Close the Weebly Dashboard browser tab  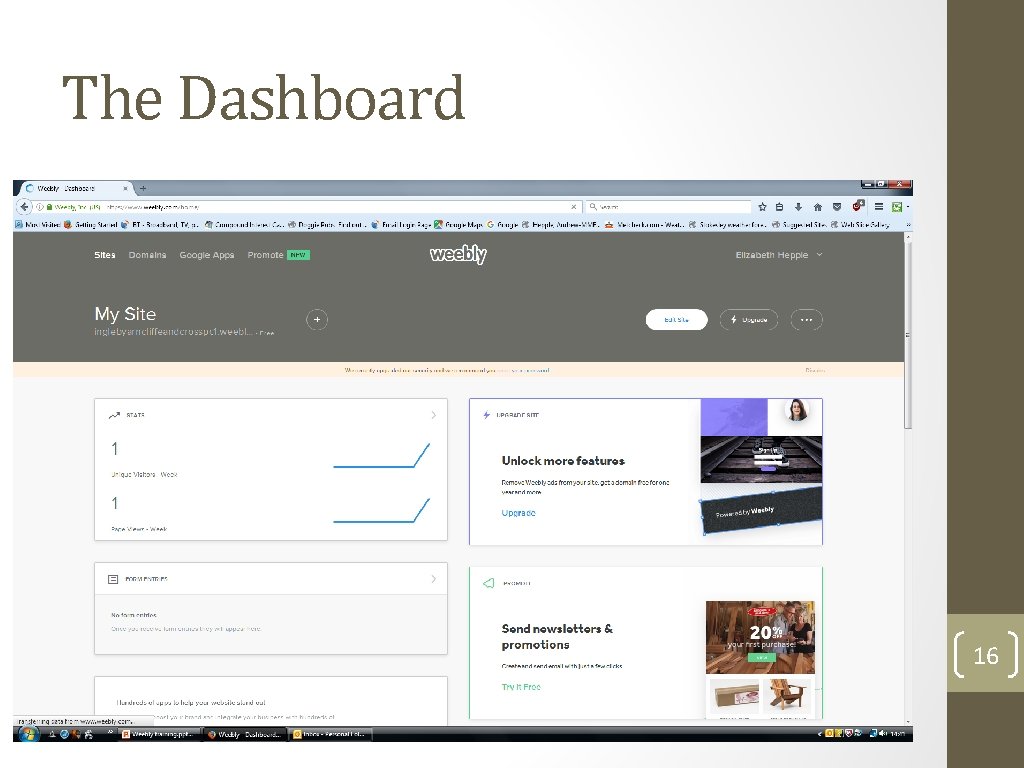(125, 188)
